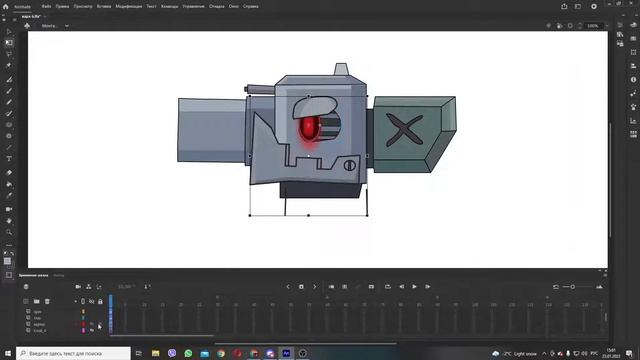
Task: Click the Delete layer trash icon
Action: tap(47, 301)
